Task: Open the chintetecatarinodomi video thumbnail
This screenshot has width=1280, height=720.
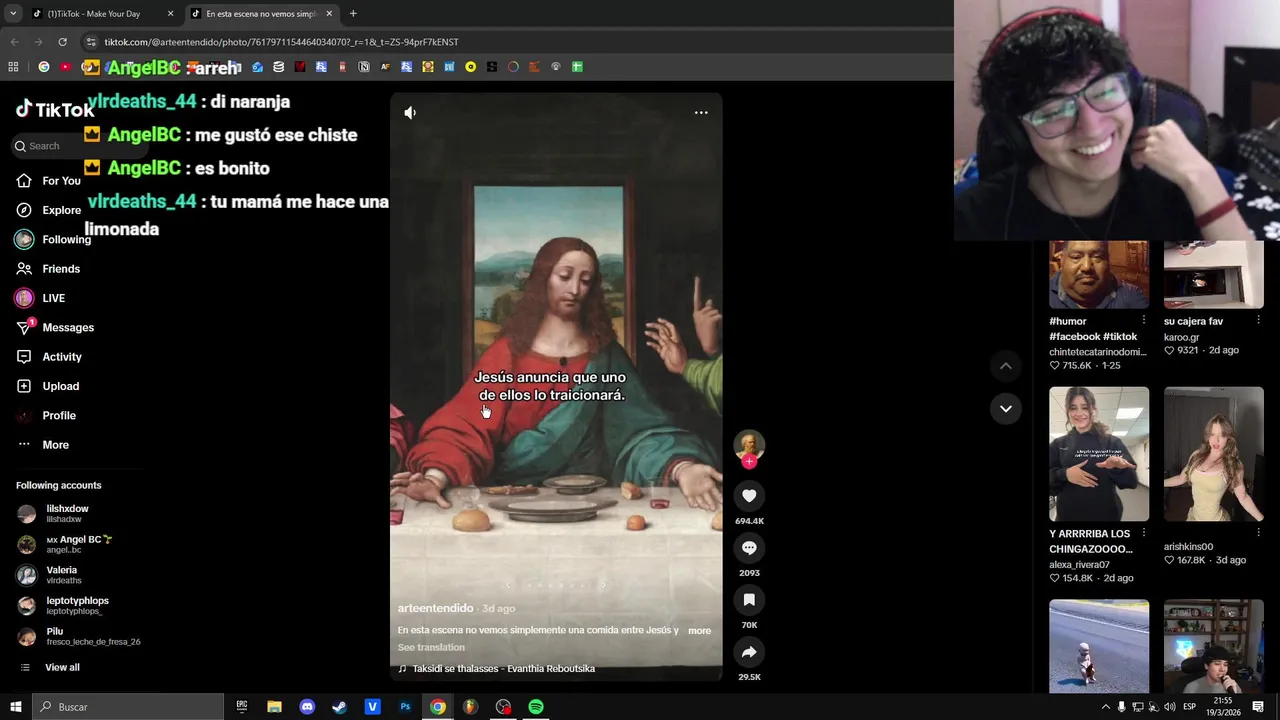Action: pos(1099,274)
